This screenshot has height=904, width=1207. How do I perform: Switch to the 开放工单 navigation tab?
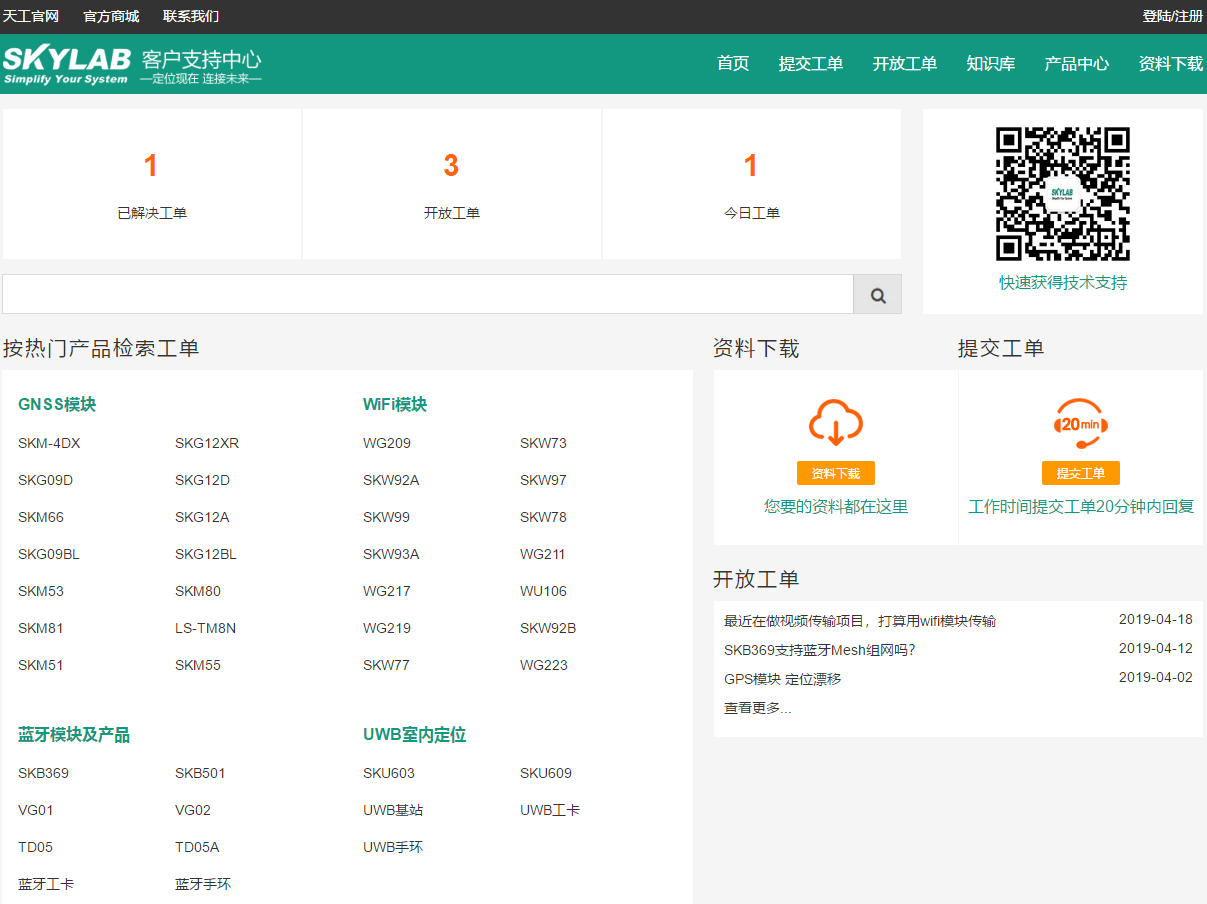pyautogui.click(x=904, y=63)
